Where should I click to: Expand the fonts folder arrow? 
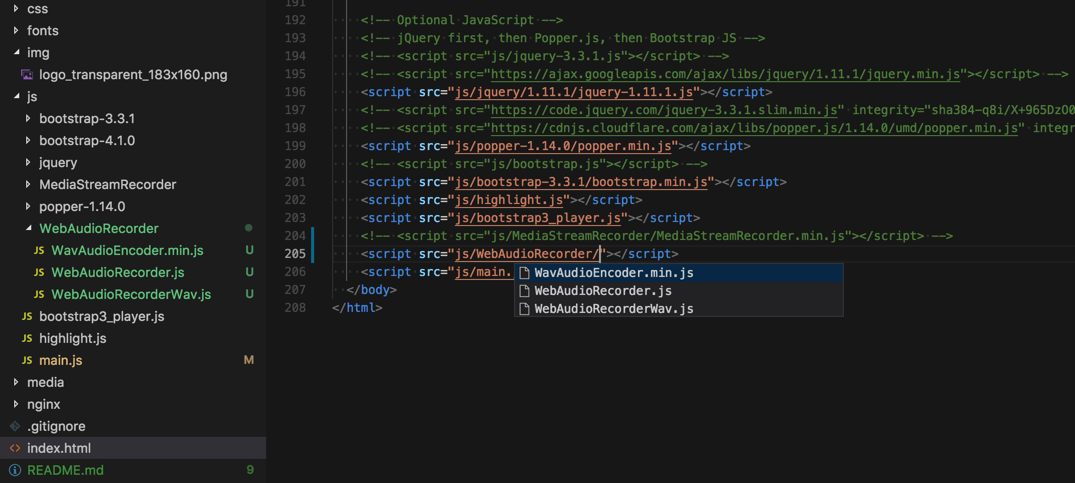[15, 31]
